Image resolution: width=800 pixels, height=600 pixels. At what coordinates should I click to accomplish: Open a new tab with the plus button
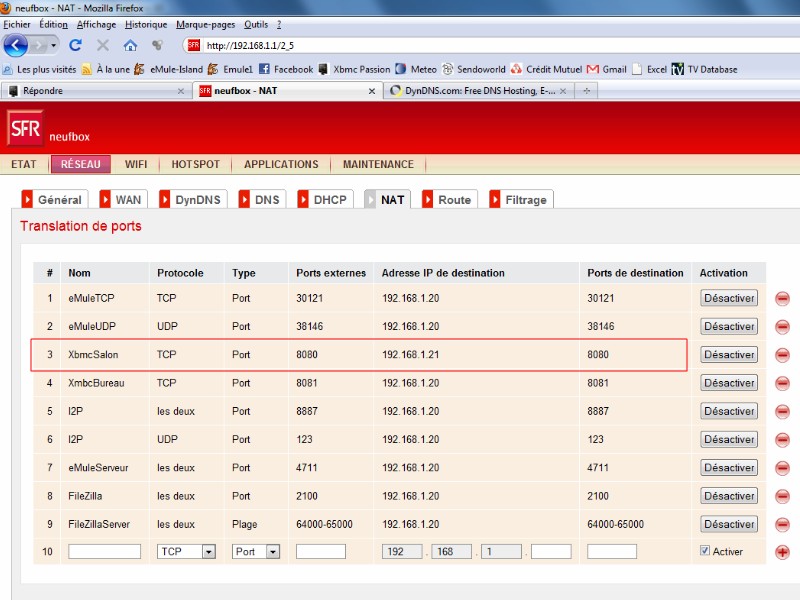pos(587,91)
